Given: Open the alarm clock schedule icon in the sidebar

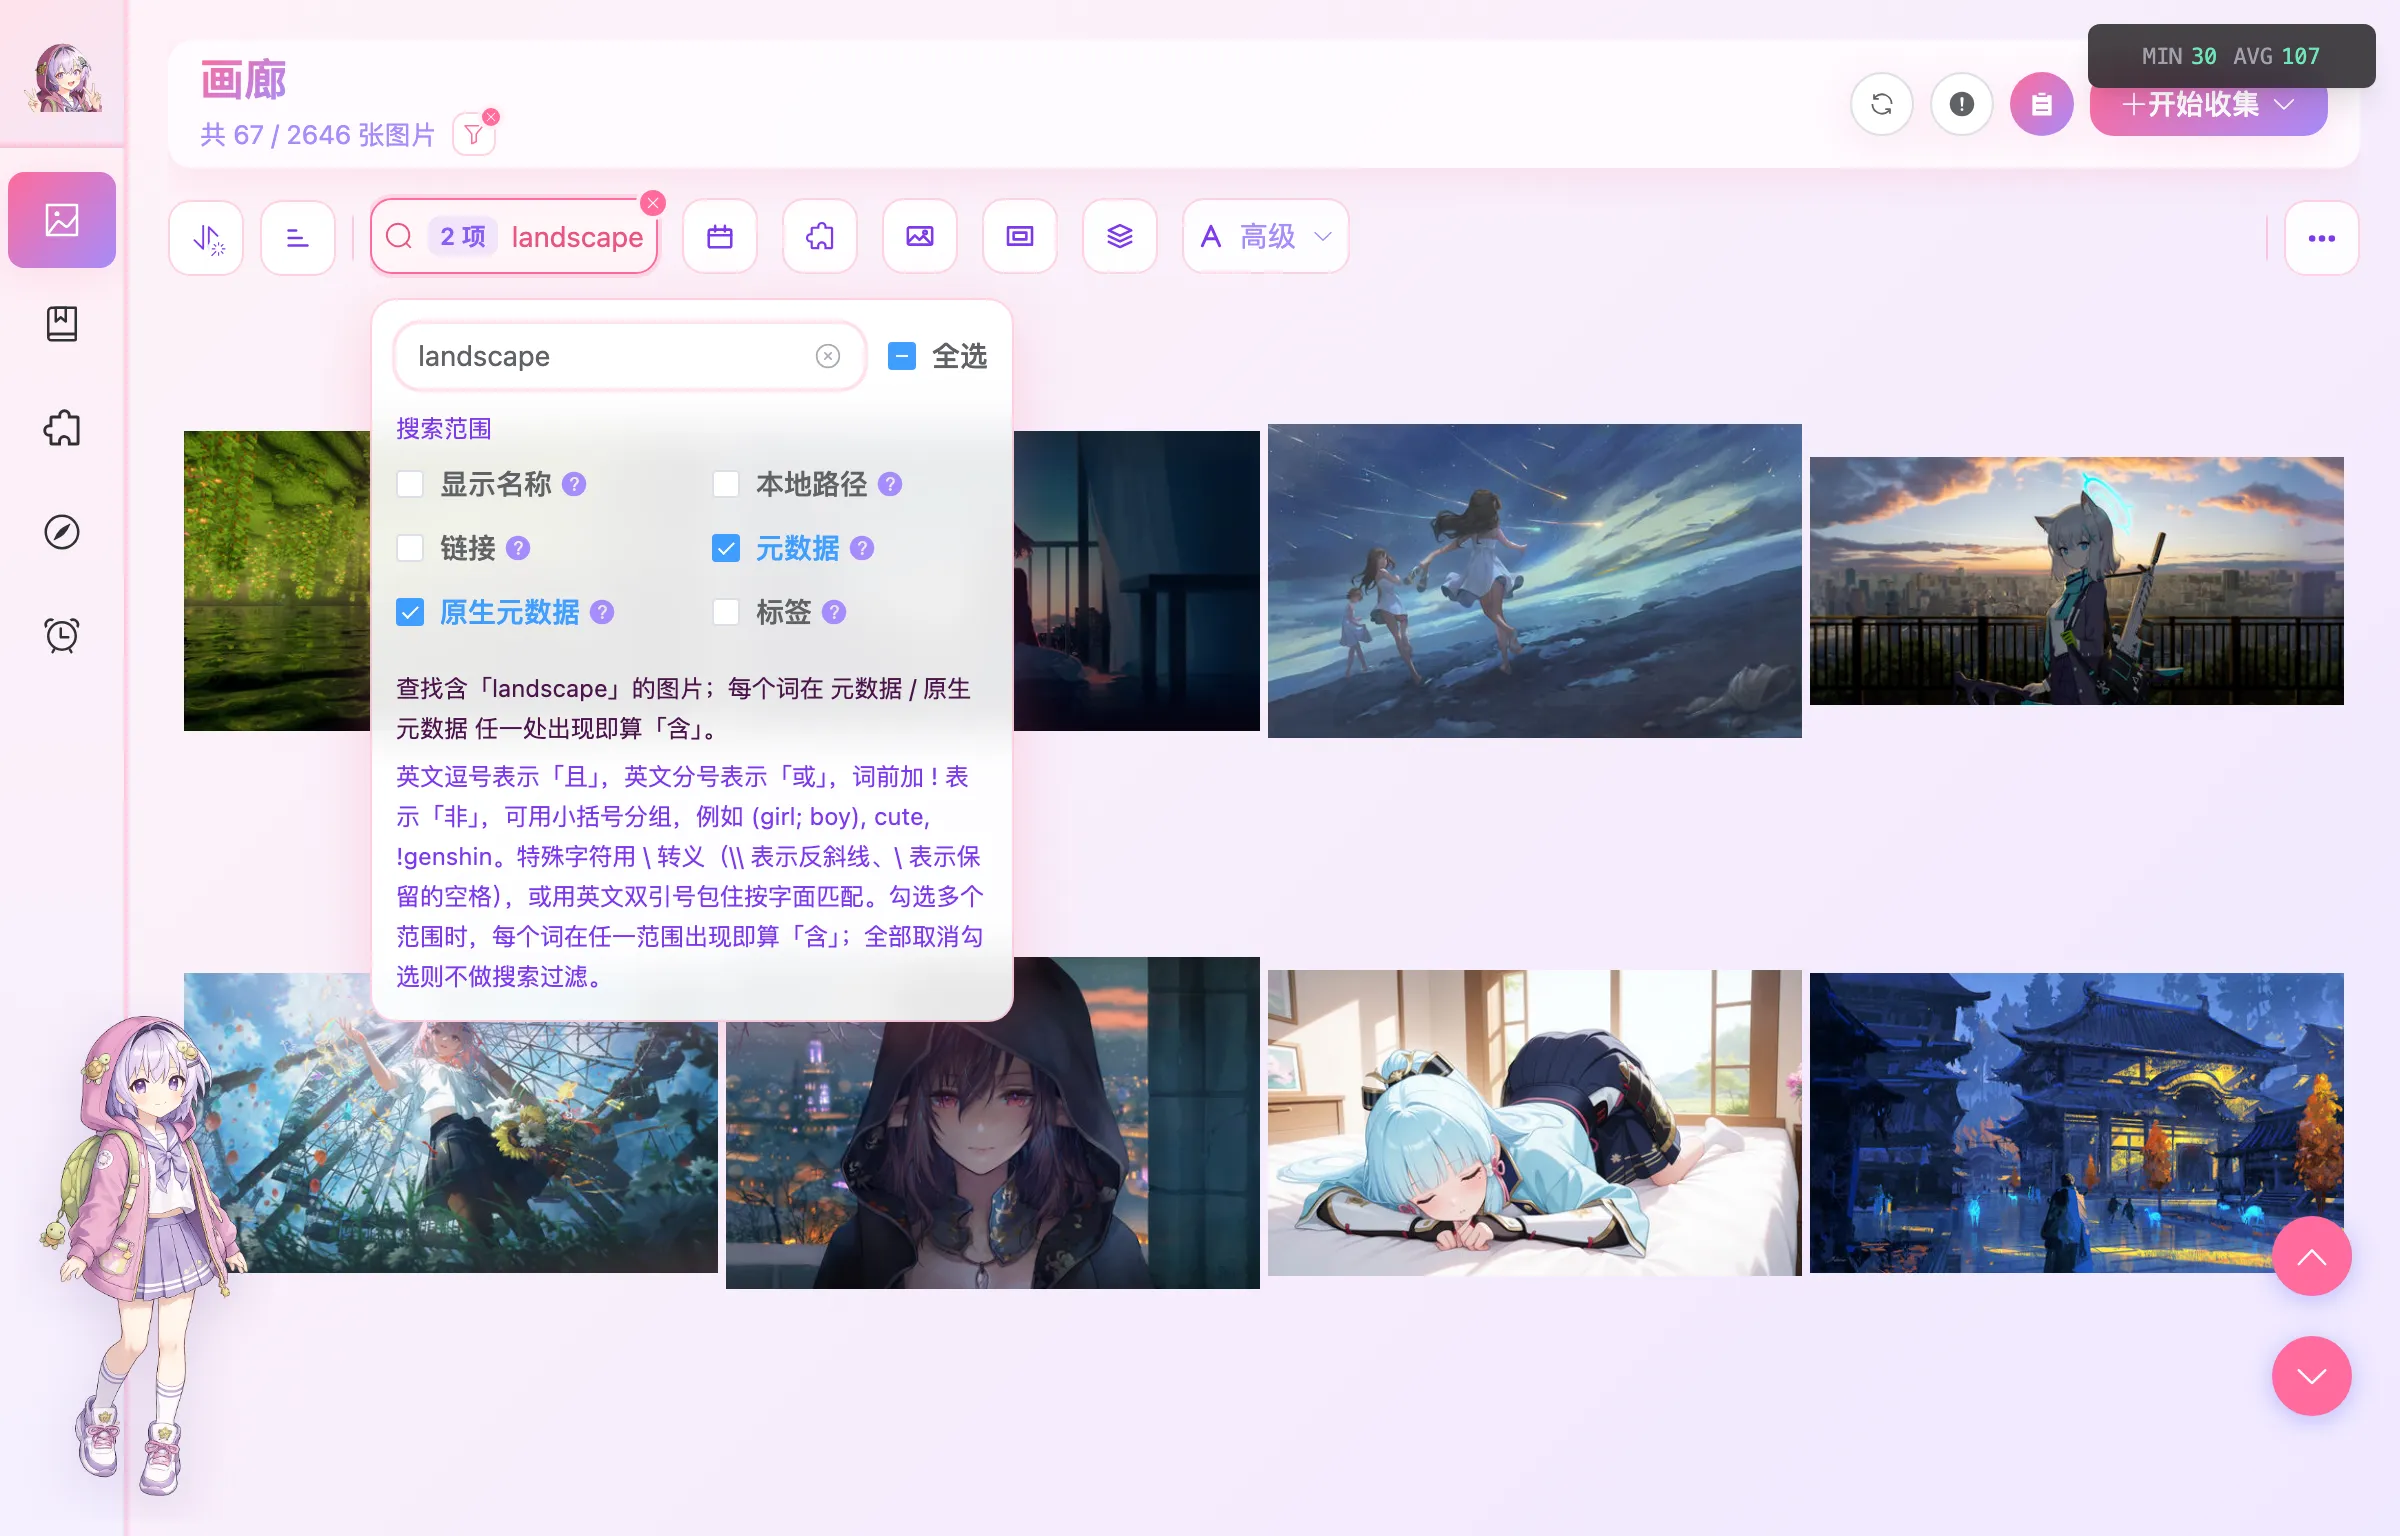Looking at the screenshot, I should [62, 635].
